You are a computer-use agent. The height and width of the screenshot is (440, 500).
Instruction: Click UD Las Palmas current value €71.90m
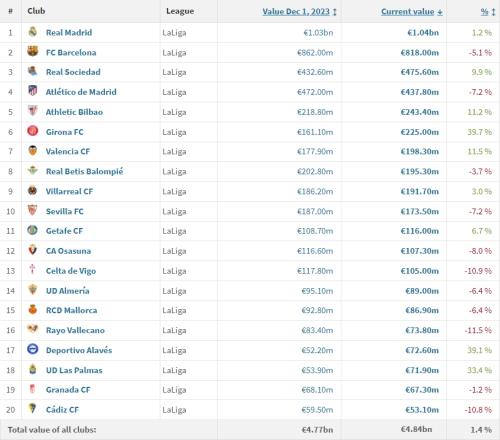(422, 370)
